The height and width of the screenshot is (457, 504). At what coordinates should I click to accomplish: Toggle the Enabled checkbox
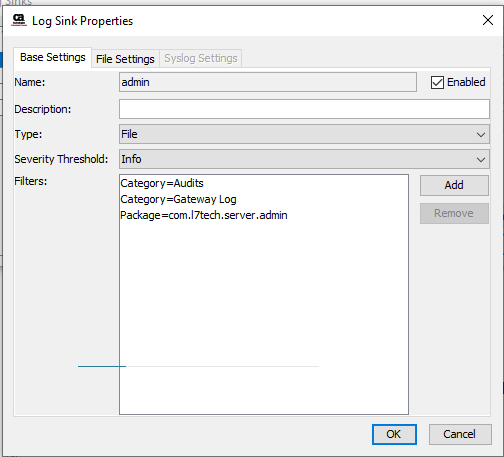pos(437,82)
